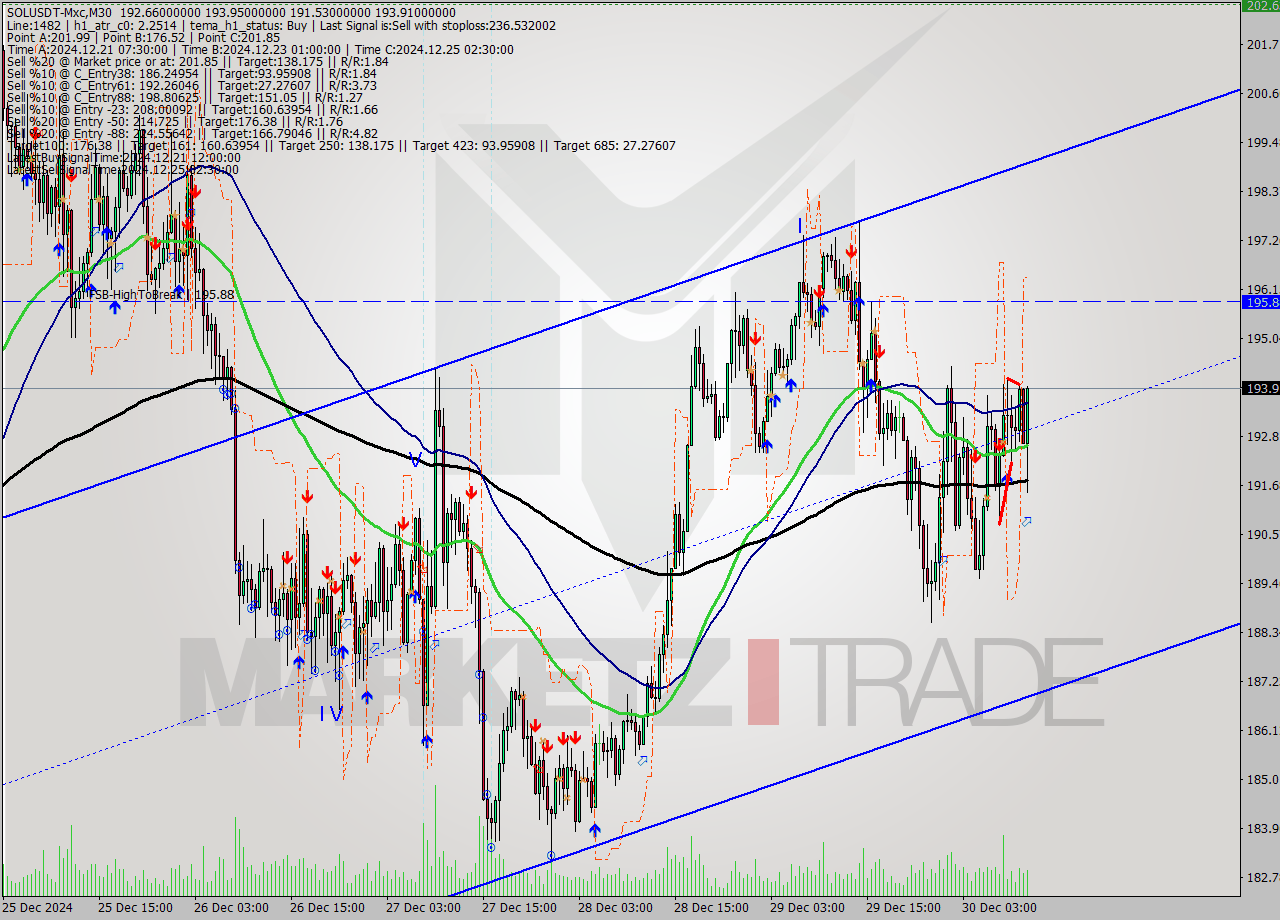Select the 'Line:1482' indicator status line
This screenshot has height=920, width=1280.
pos(281,25)
